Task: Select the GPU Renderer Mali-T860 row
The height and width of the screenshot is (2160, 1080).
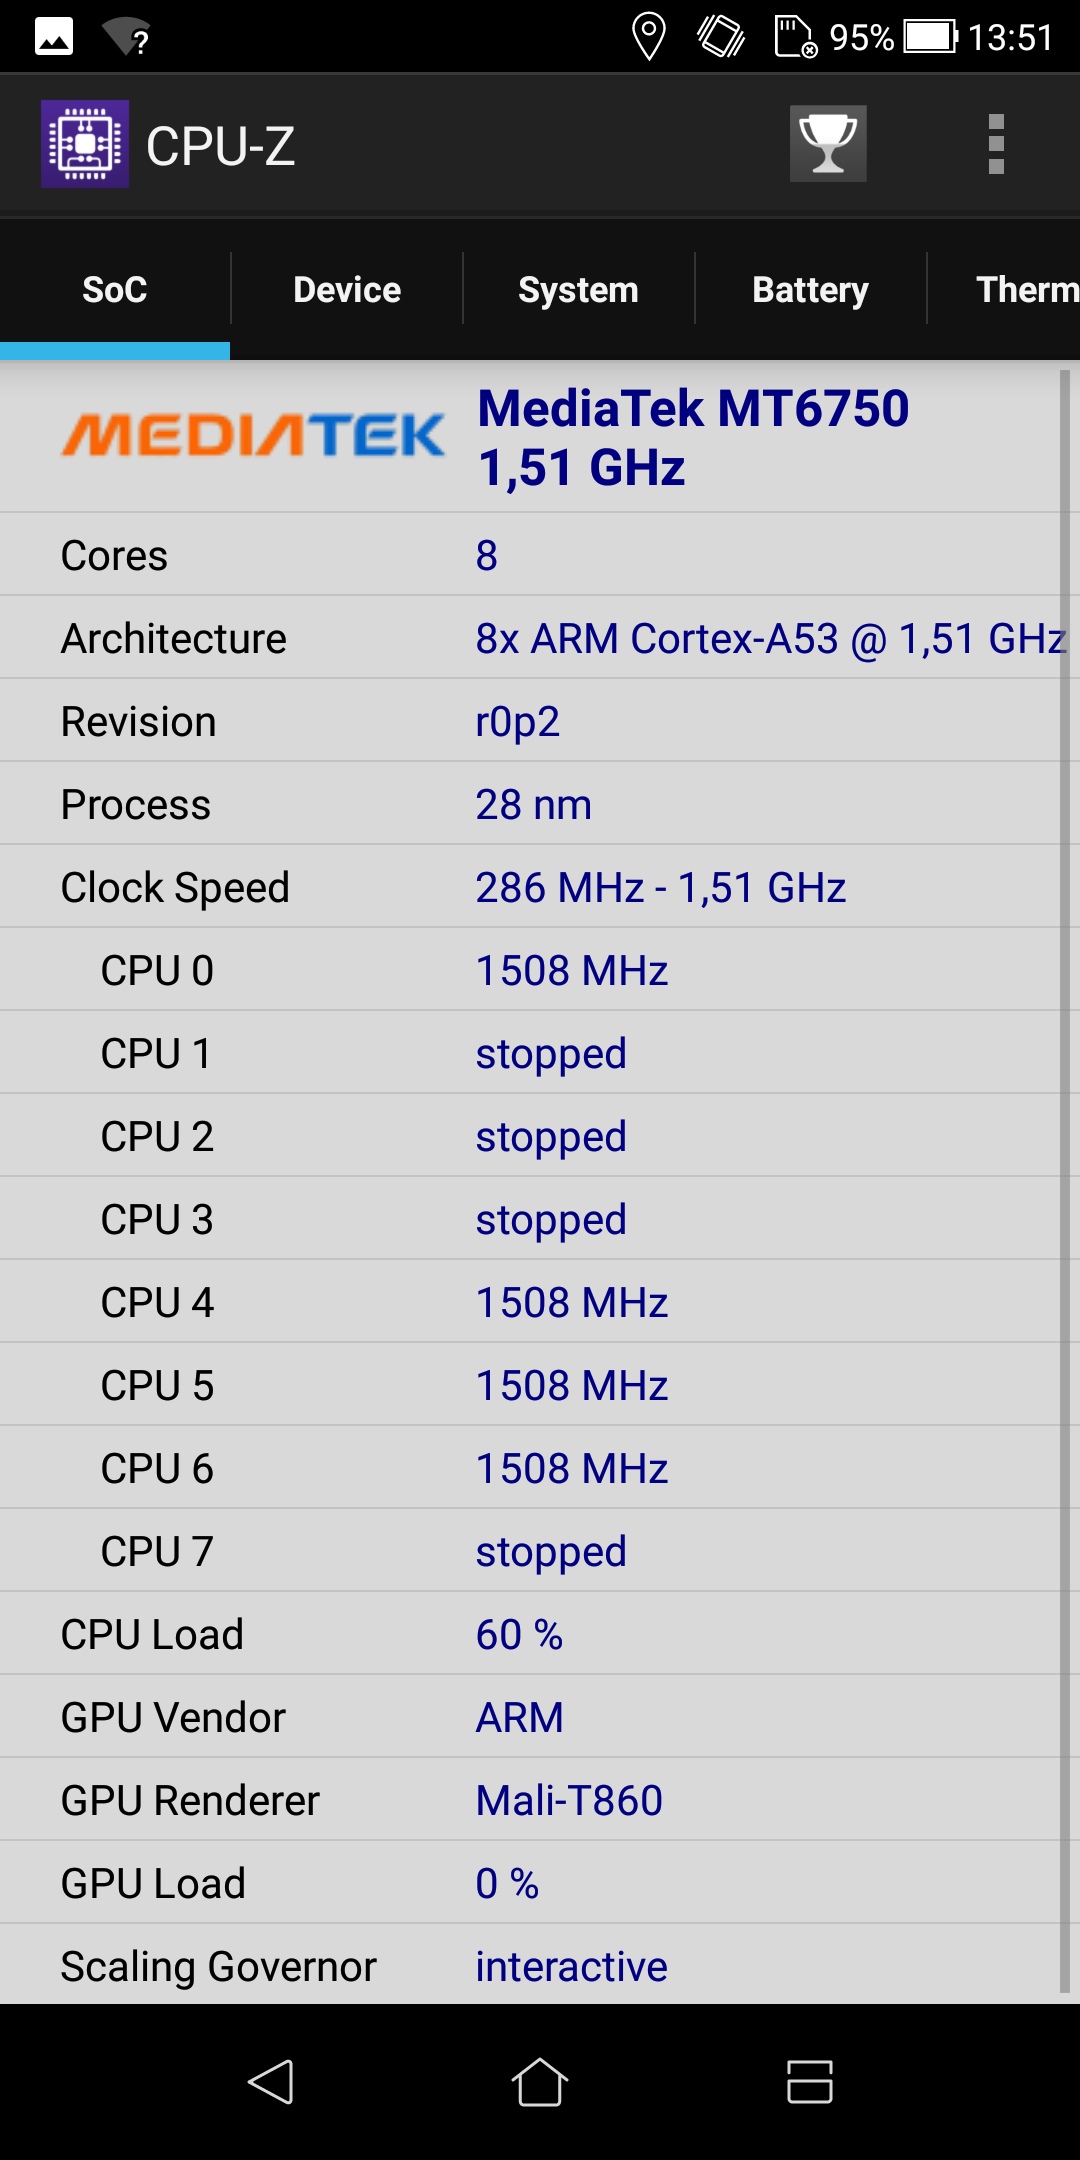Action: tap(530, 1800)
